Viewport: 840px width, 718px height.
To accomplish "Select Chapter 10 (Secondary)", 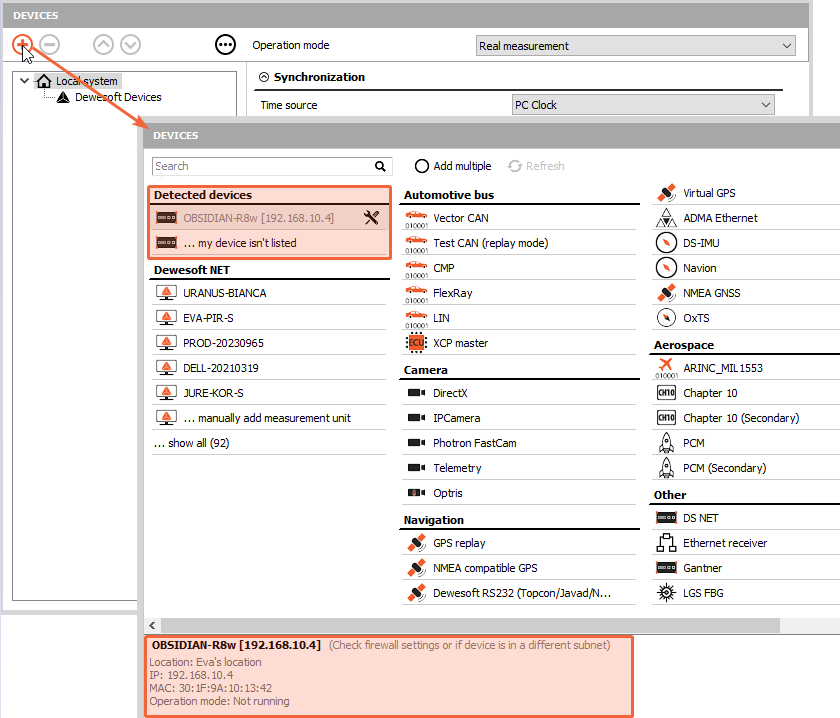I will (746, 418).
